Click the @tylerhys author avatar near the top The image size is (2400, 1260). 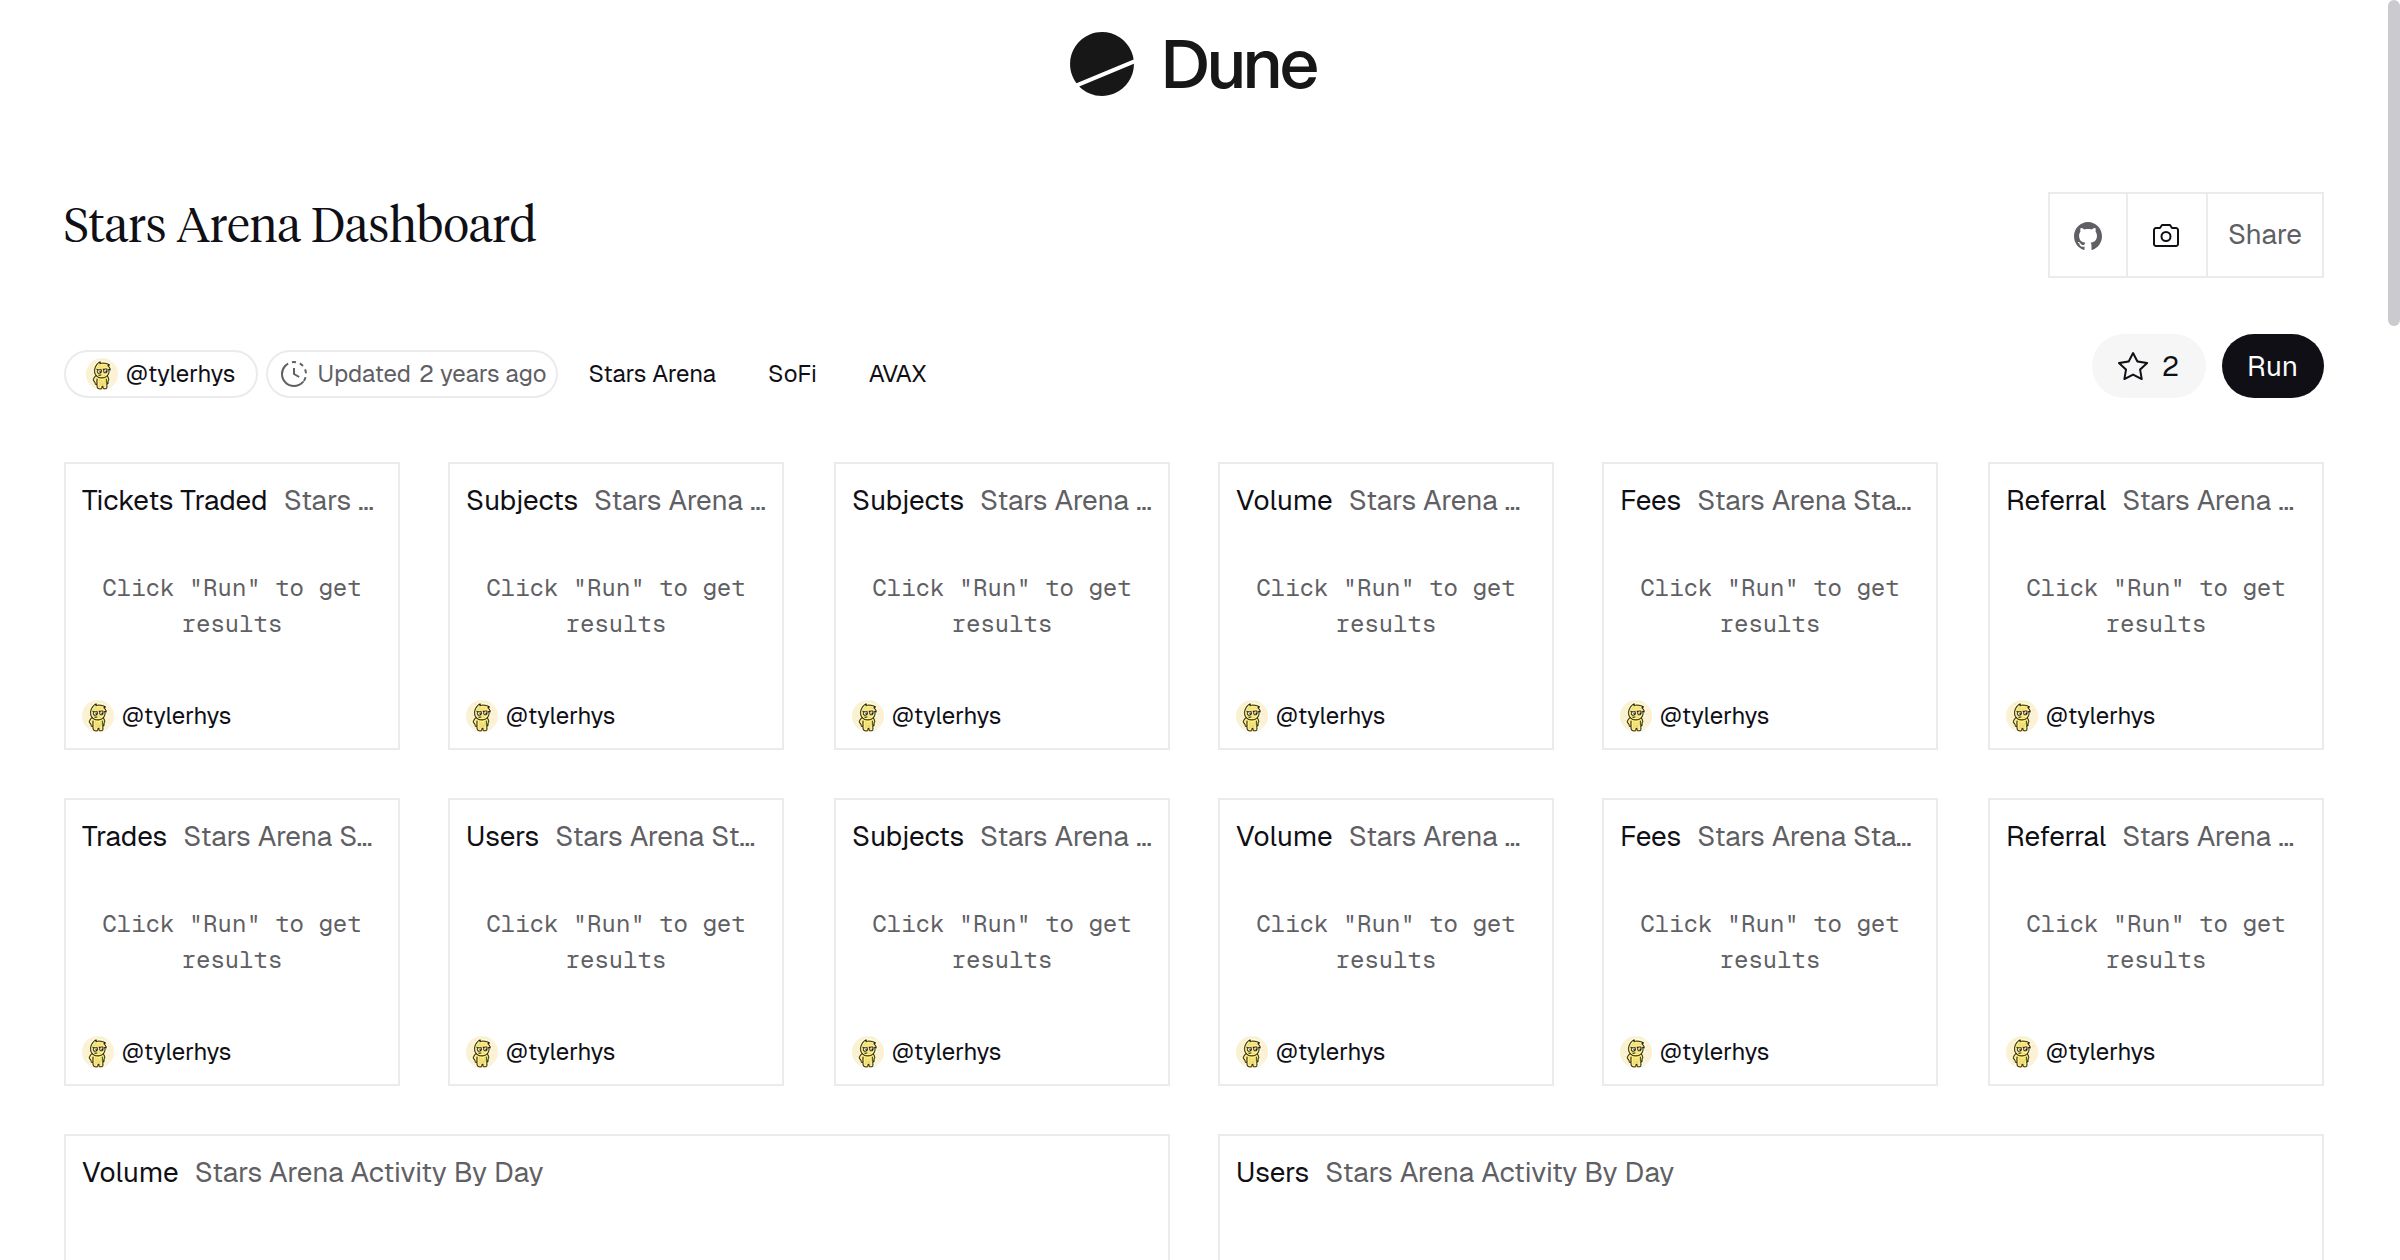[x=101, y=373]
